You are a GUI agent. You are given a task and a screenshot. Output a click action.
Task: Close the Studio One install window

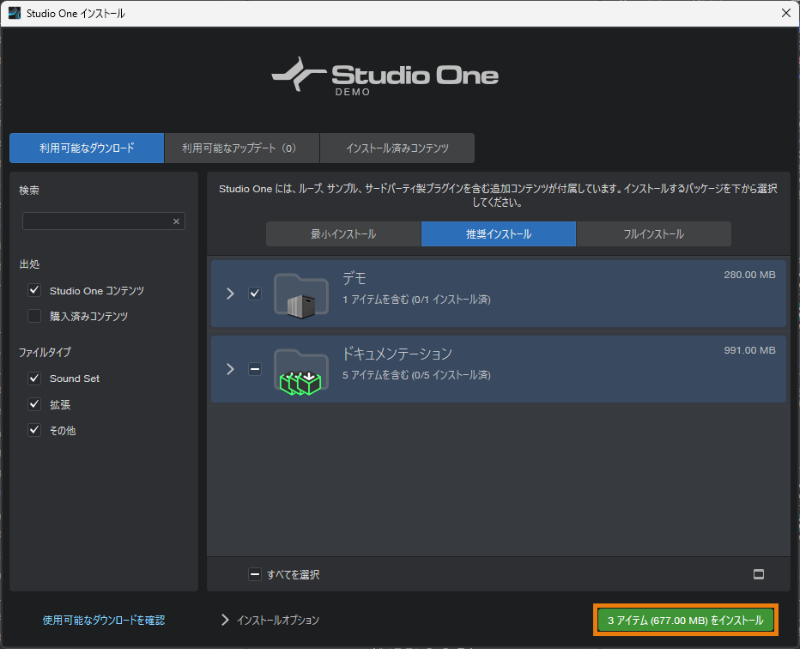tap(786, 13)
